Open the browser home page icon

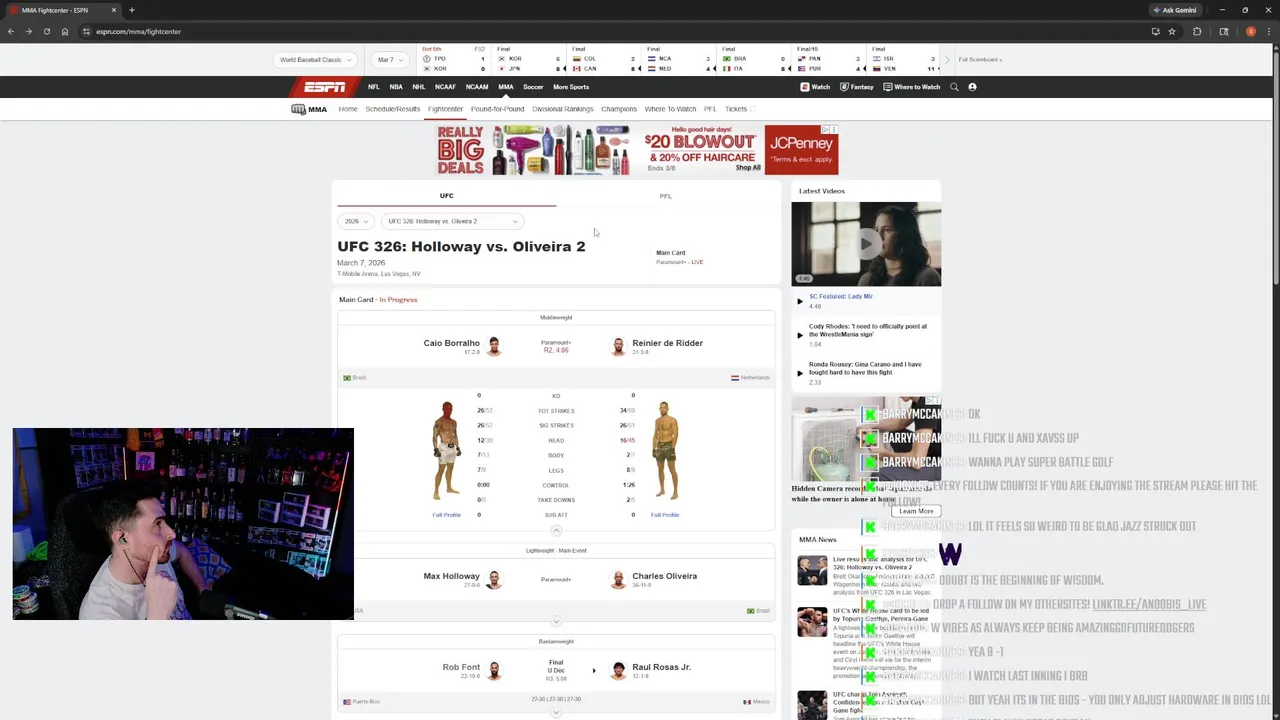(65, 31)
